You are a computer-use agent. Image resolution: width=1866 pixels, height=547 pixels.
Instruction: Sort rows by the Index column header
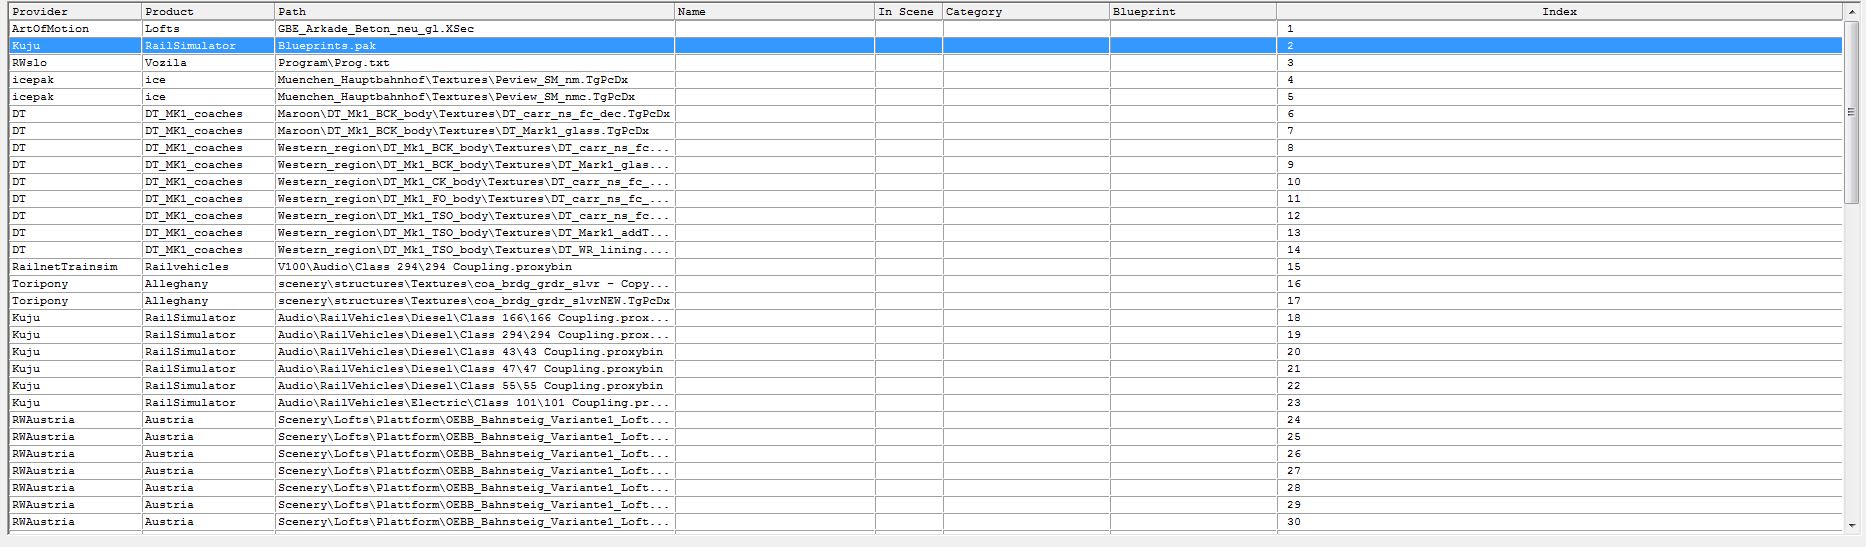coord(1559,11)
